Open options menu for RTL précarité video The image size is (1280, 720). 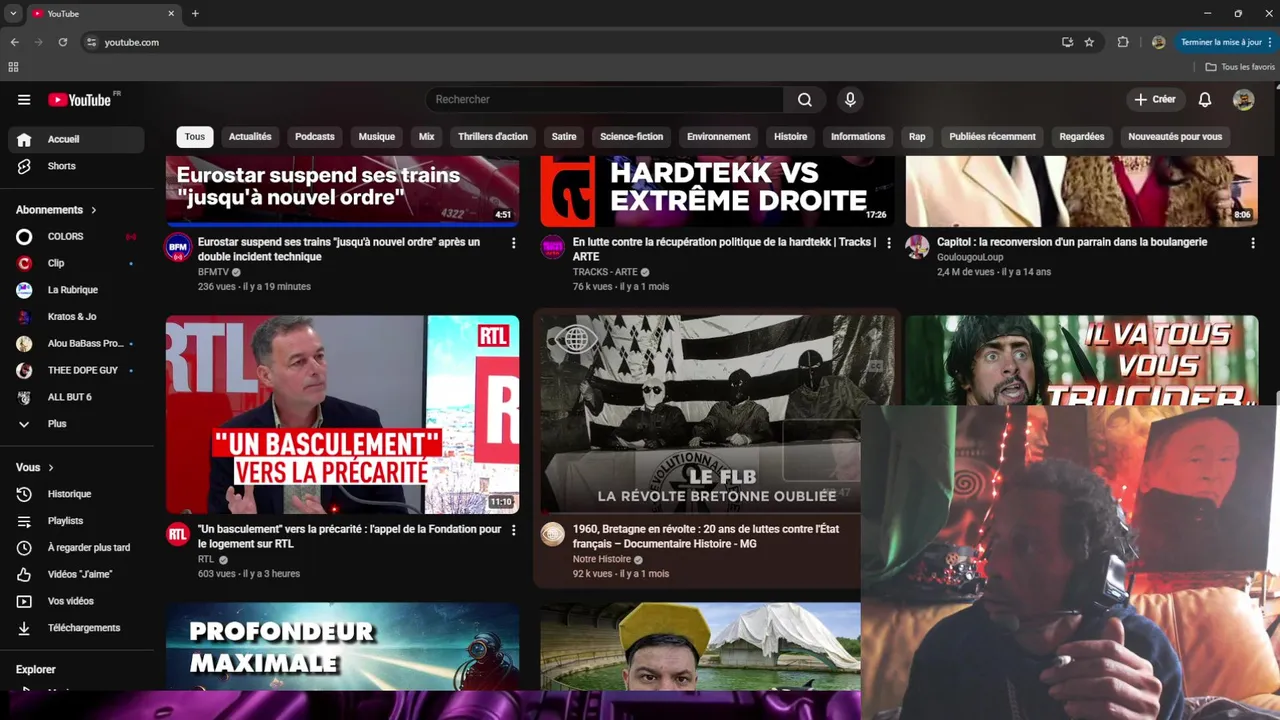514,530
